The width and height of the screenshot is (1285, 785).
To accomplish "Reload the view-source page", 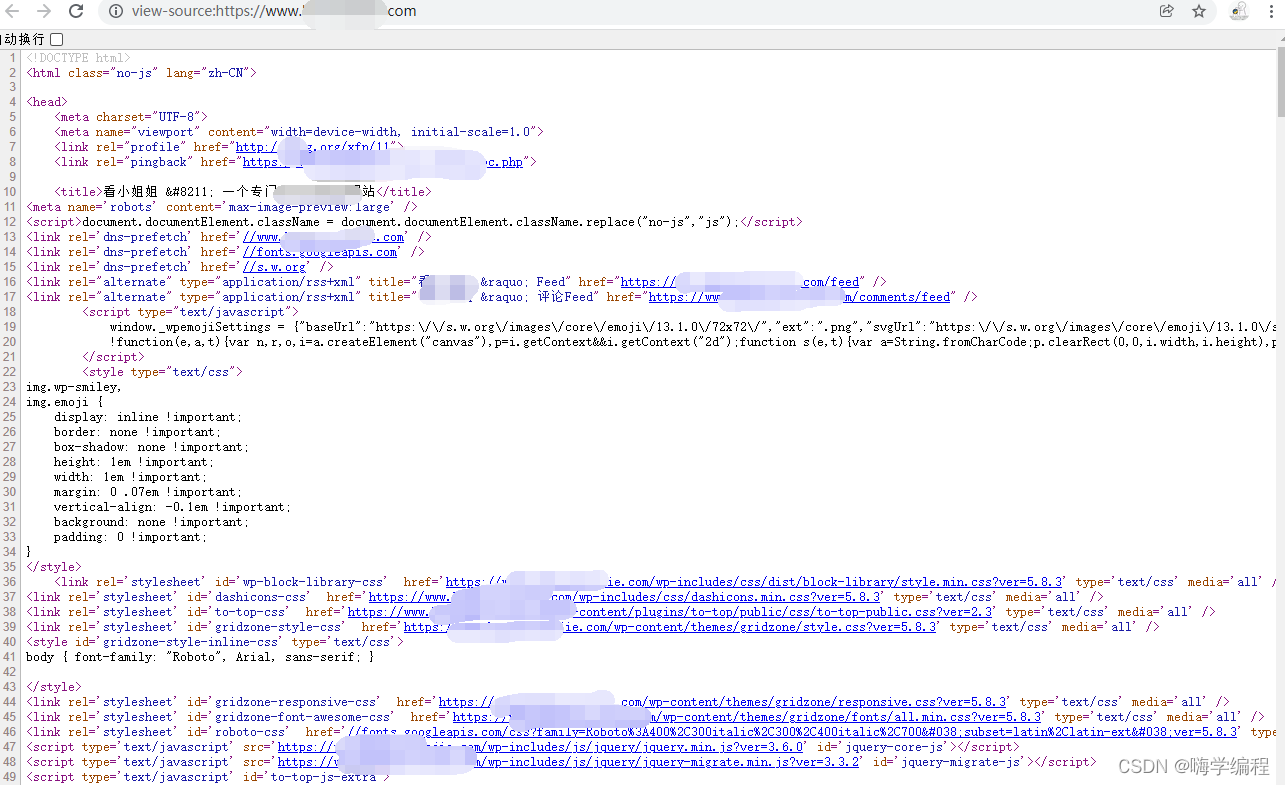I will click(x=76, y=11).
